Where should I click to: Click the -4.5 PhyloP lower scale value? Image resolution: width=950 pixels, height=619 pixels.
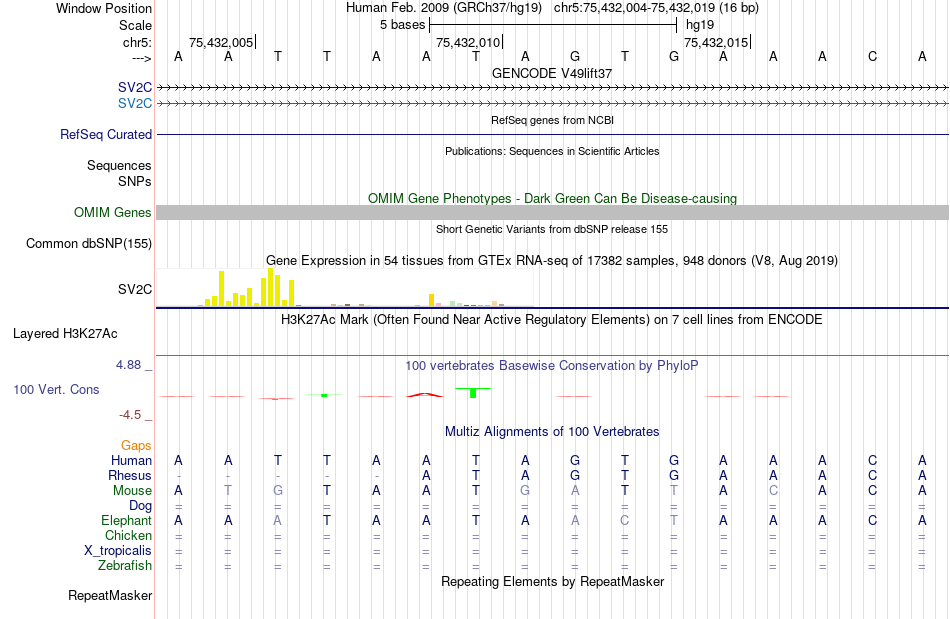[x=130, y=415]
